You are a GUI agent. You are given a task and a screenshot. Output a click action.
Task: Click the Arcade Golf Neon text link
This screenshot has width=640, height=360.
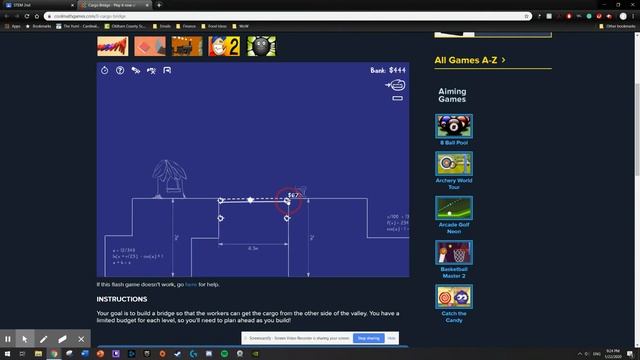pos(454,228)
